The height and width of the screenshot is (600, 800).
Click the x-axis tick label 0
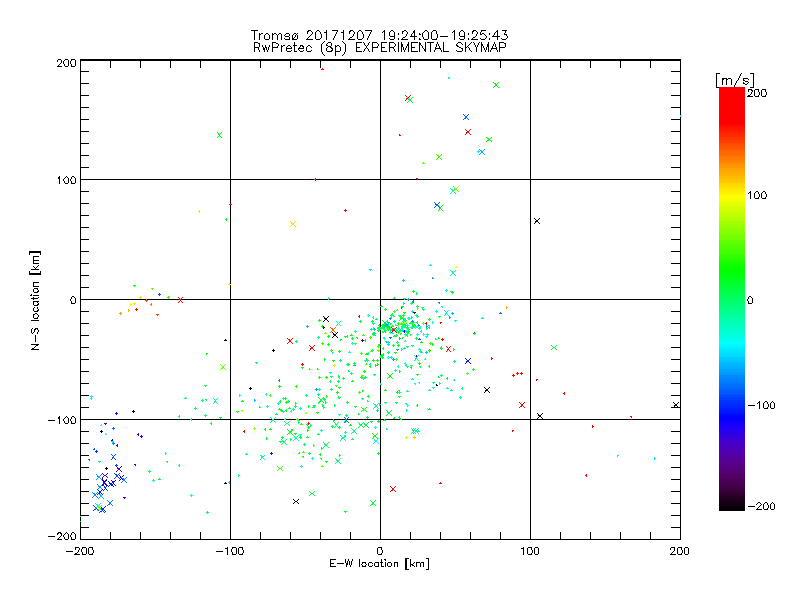click(x=380, y=551)
